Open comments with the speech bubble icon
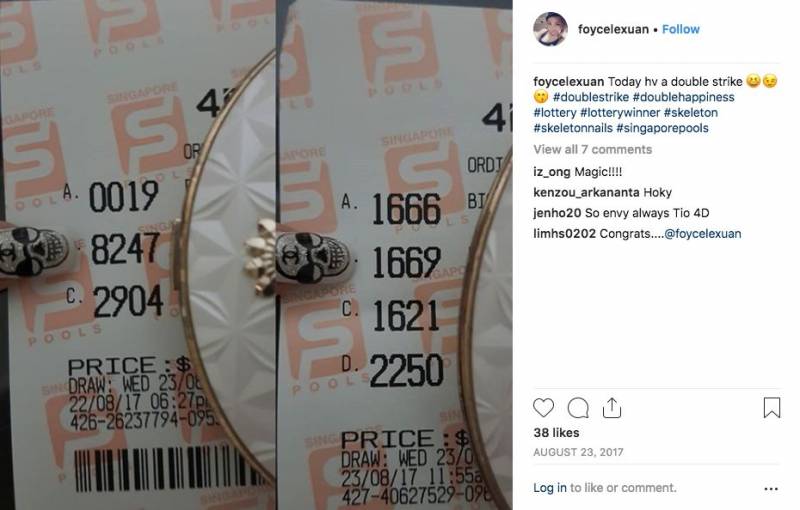 coord(578,408)
